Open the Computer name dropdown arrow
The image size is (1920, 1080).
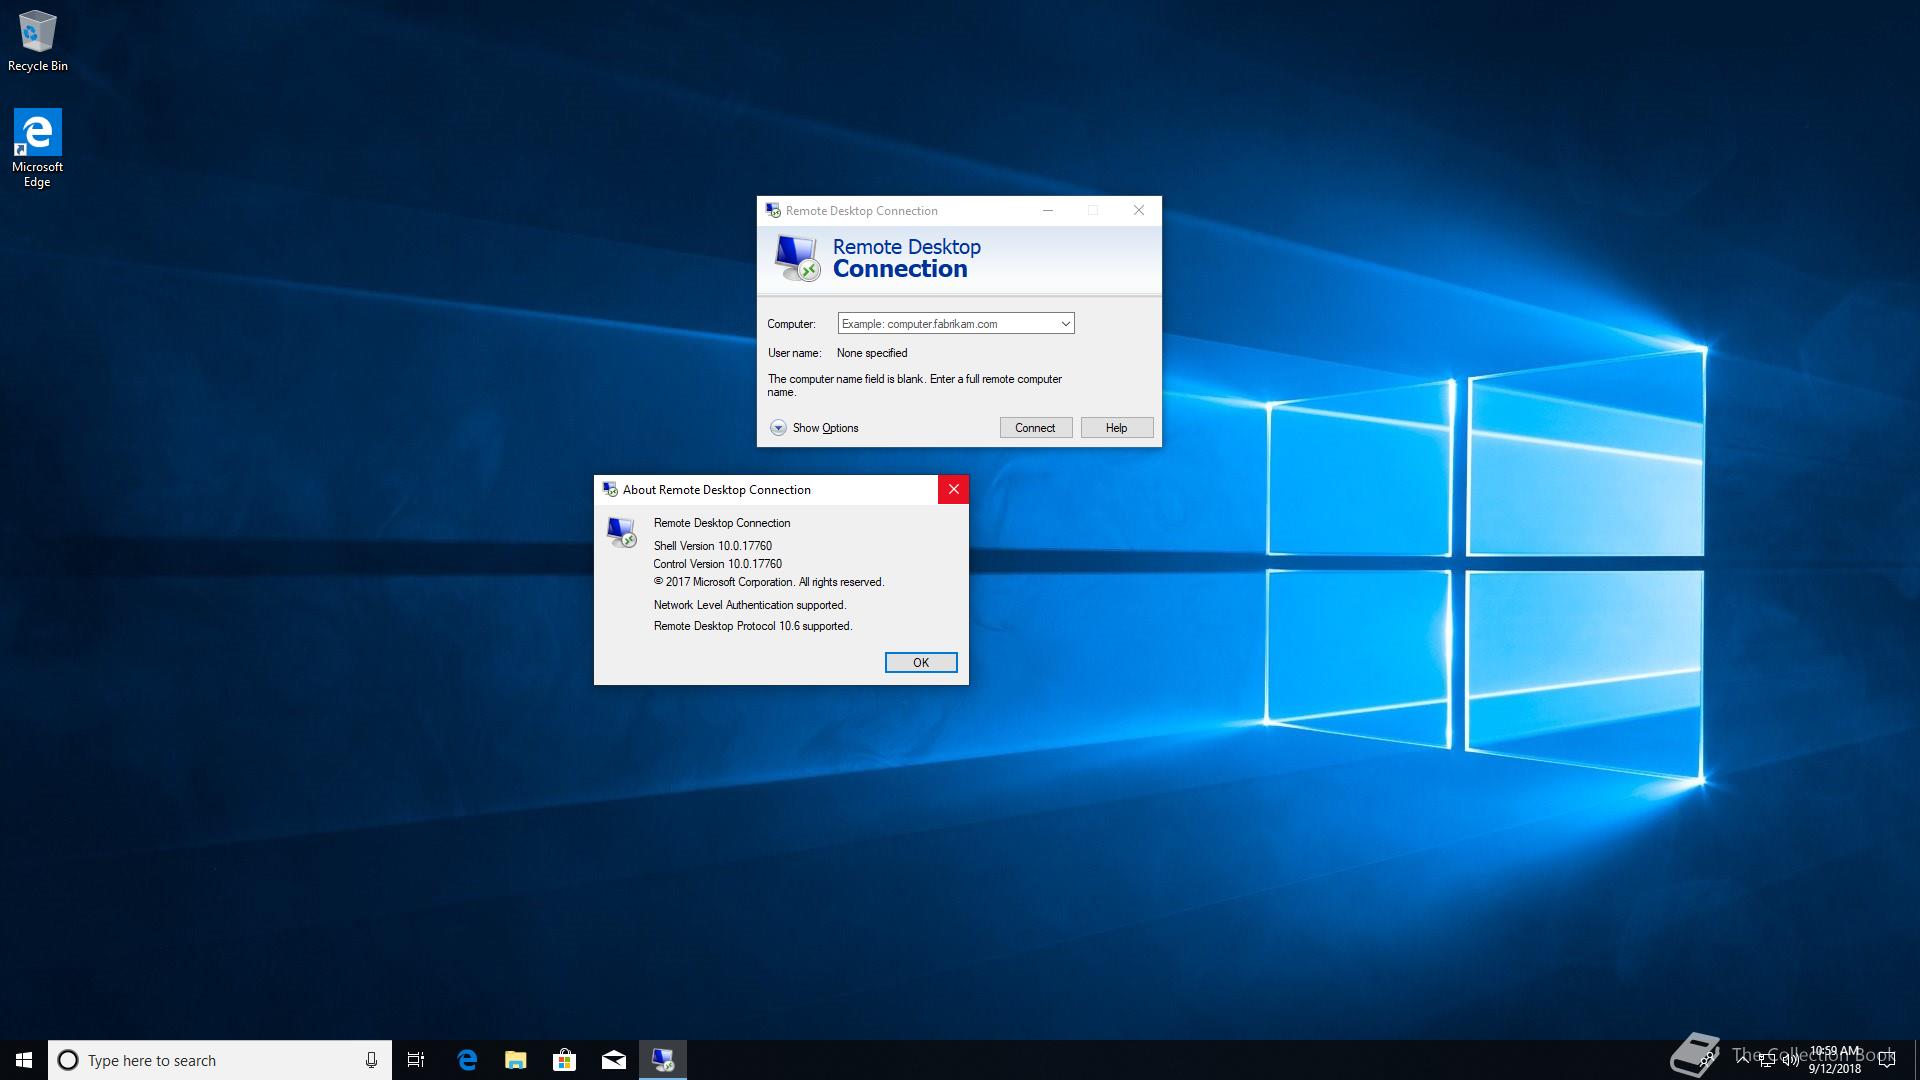pyautogui.click(x=1065, y=324)
